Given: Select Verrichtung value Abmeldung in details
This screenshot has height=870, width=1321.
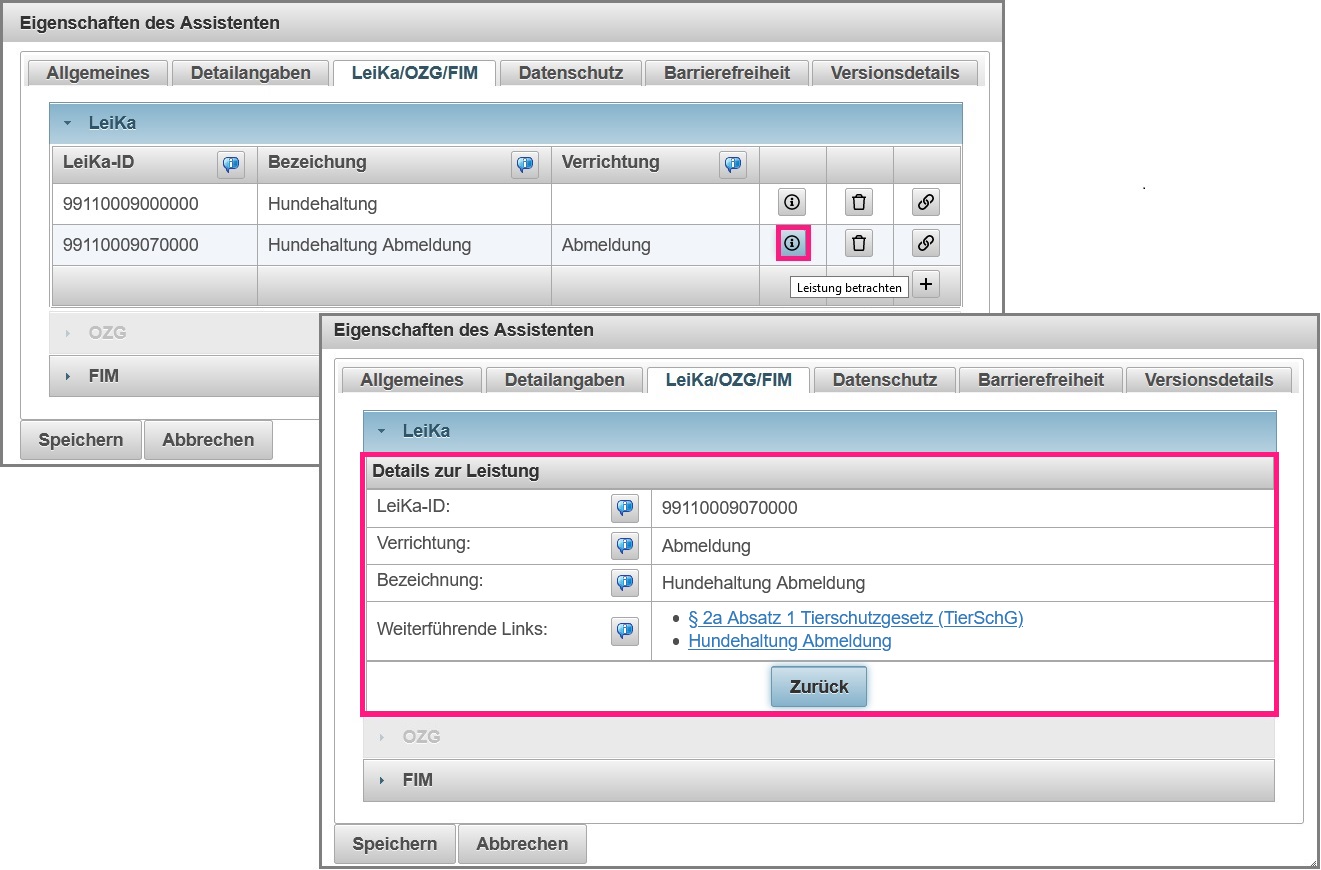Looking at the screenshot, I should 706,546.
